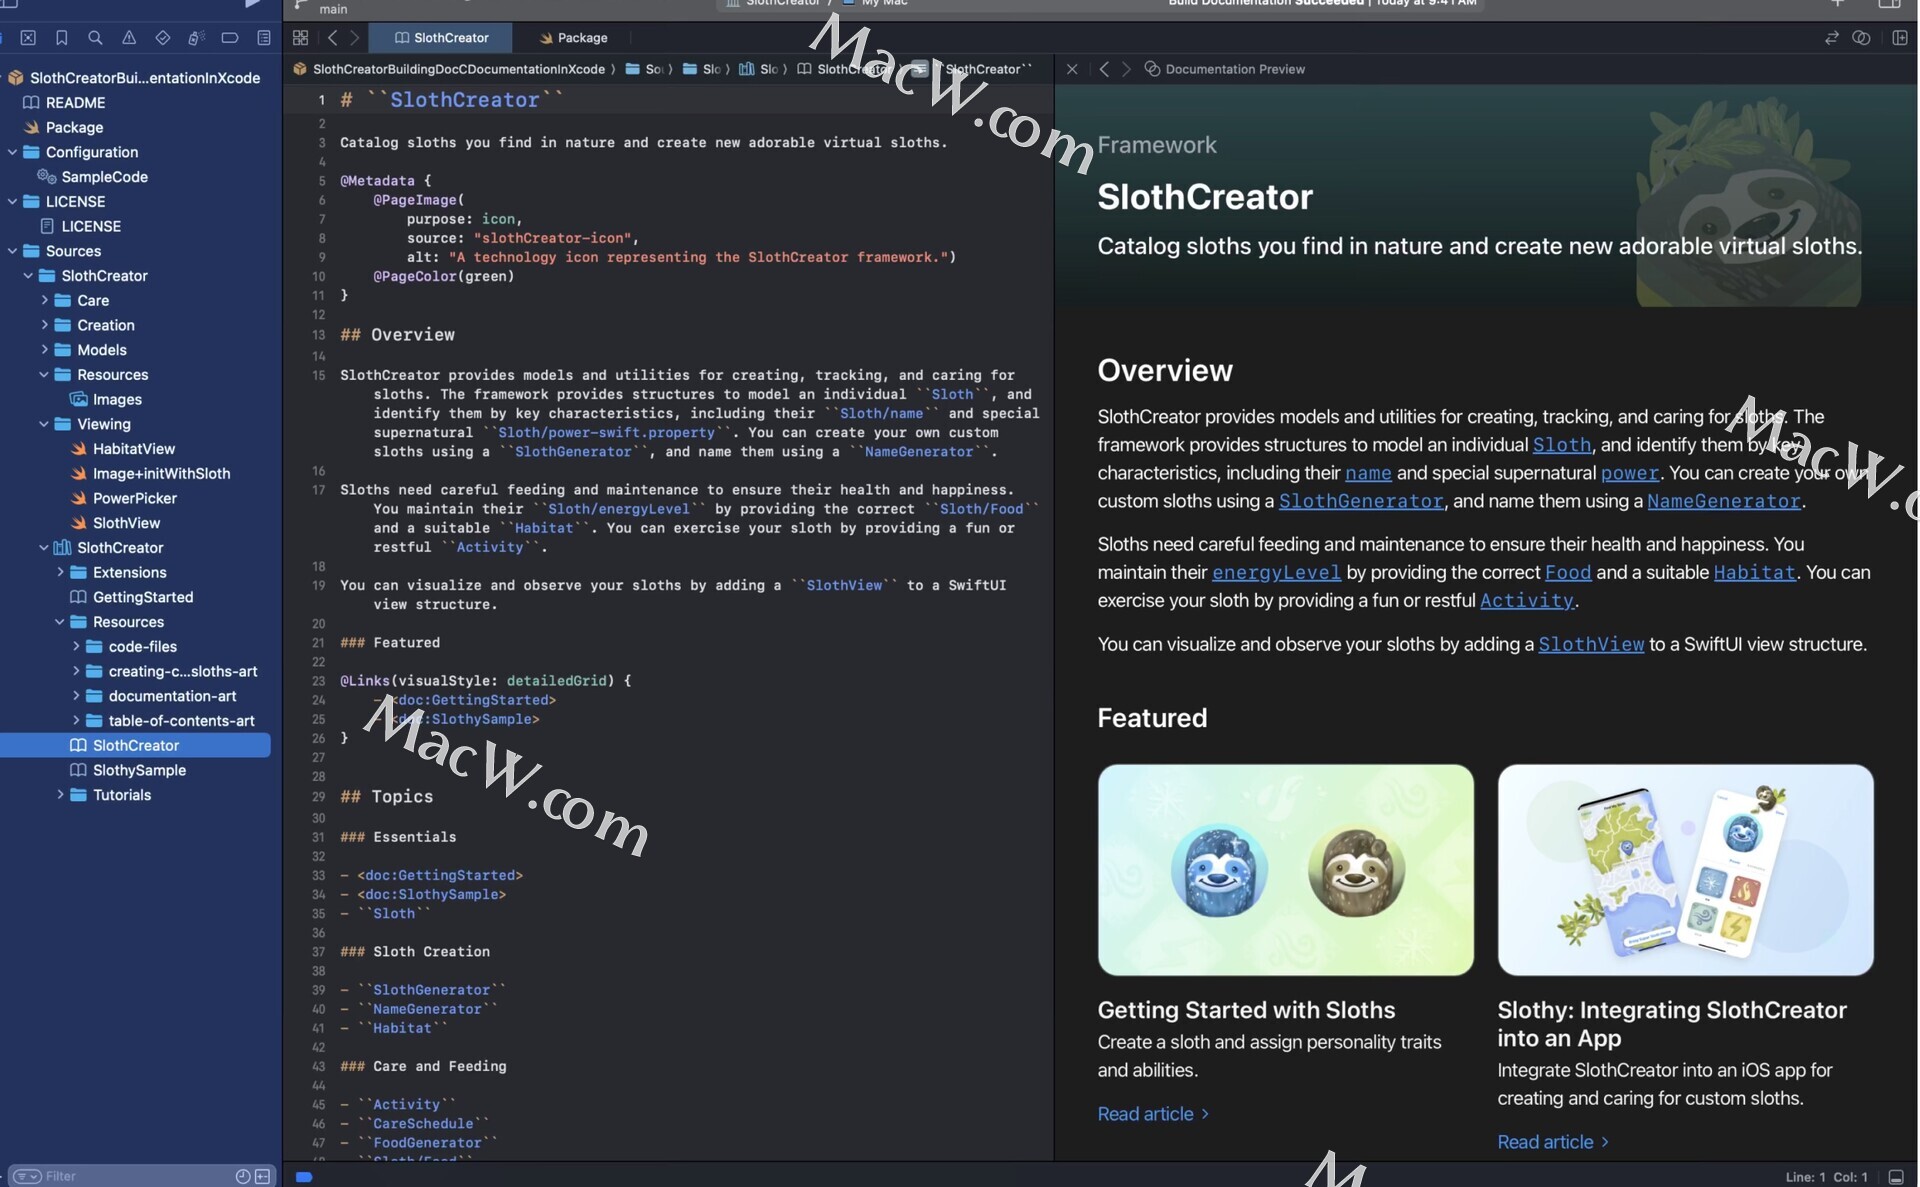Open the Source Control navigator icon
This screenshot has height=1187, width=1920.
28,38
